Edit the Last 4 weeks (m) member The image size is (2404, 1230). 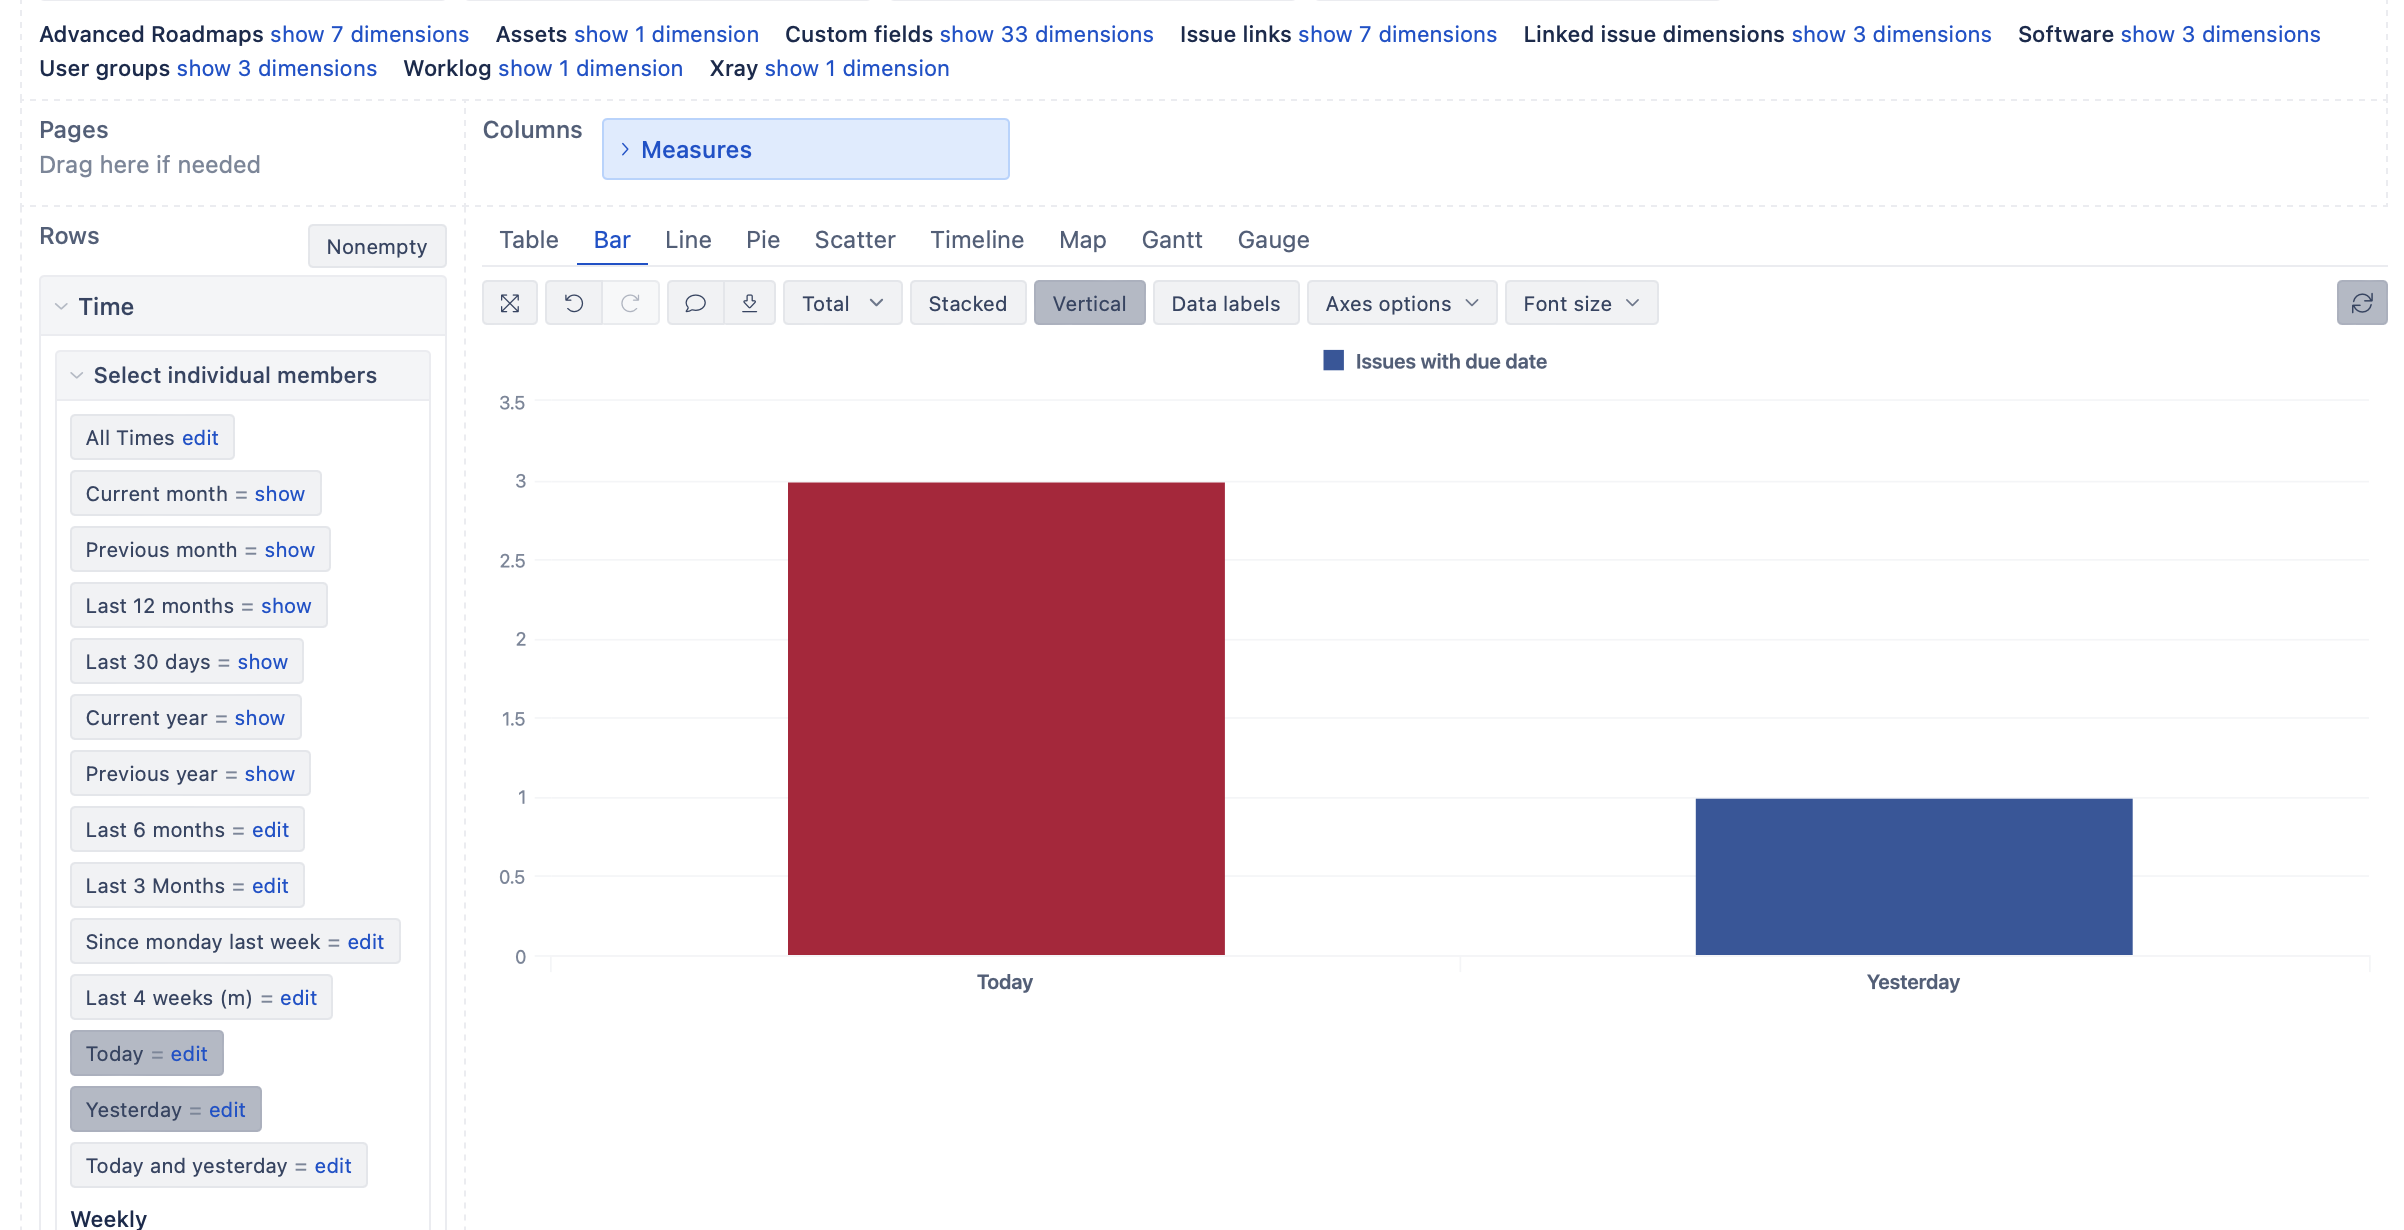(x=298, y=998)
